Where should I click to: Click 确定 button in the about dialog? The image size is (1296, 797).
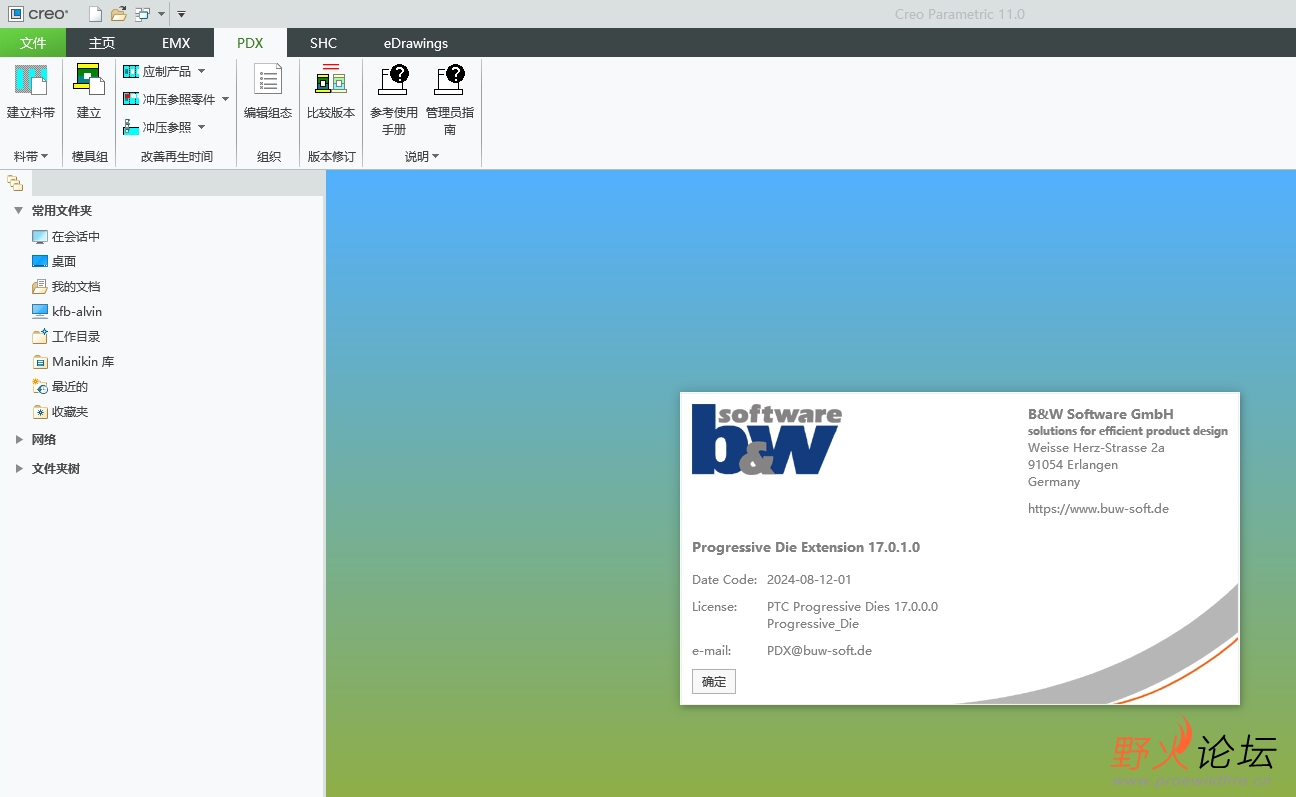pyautogui.click(x=714, y=682)
